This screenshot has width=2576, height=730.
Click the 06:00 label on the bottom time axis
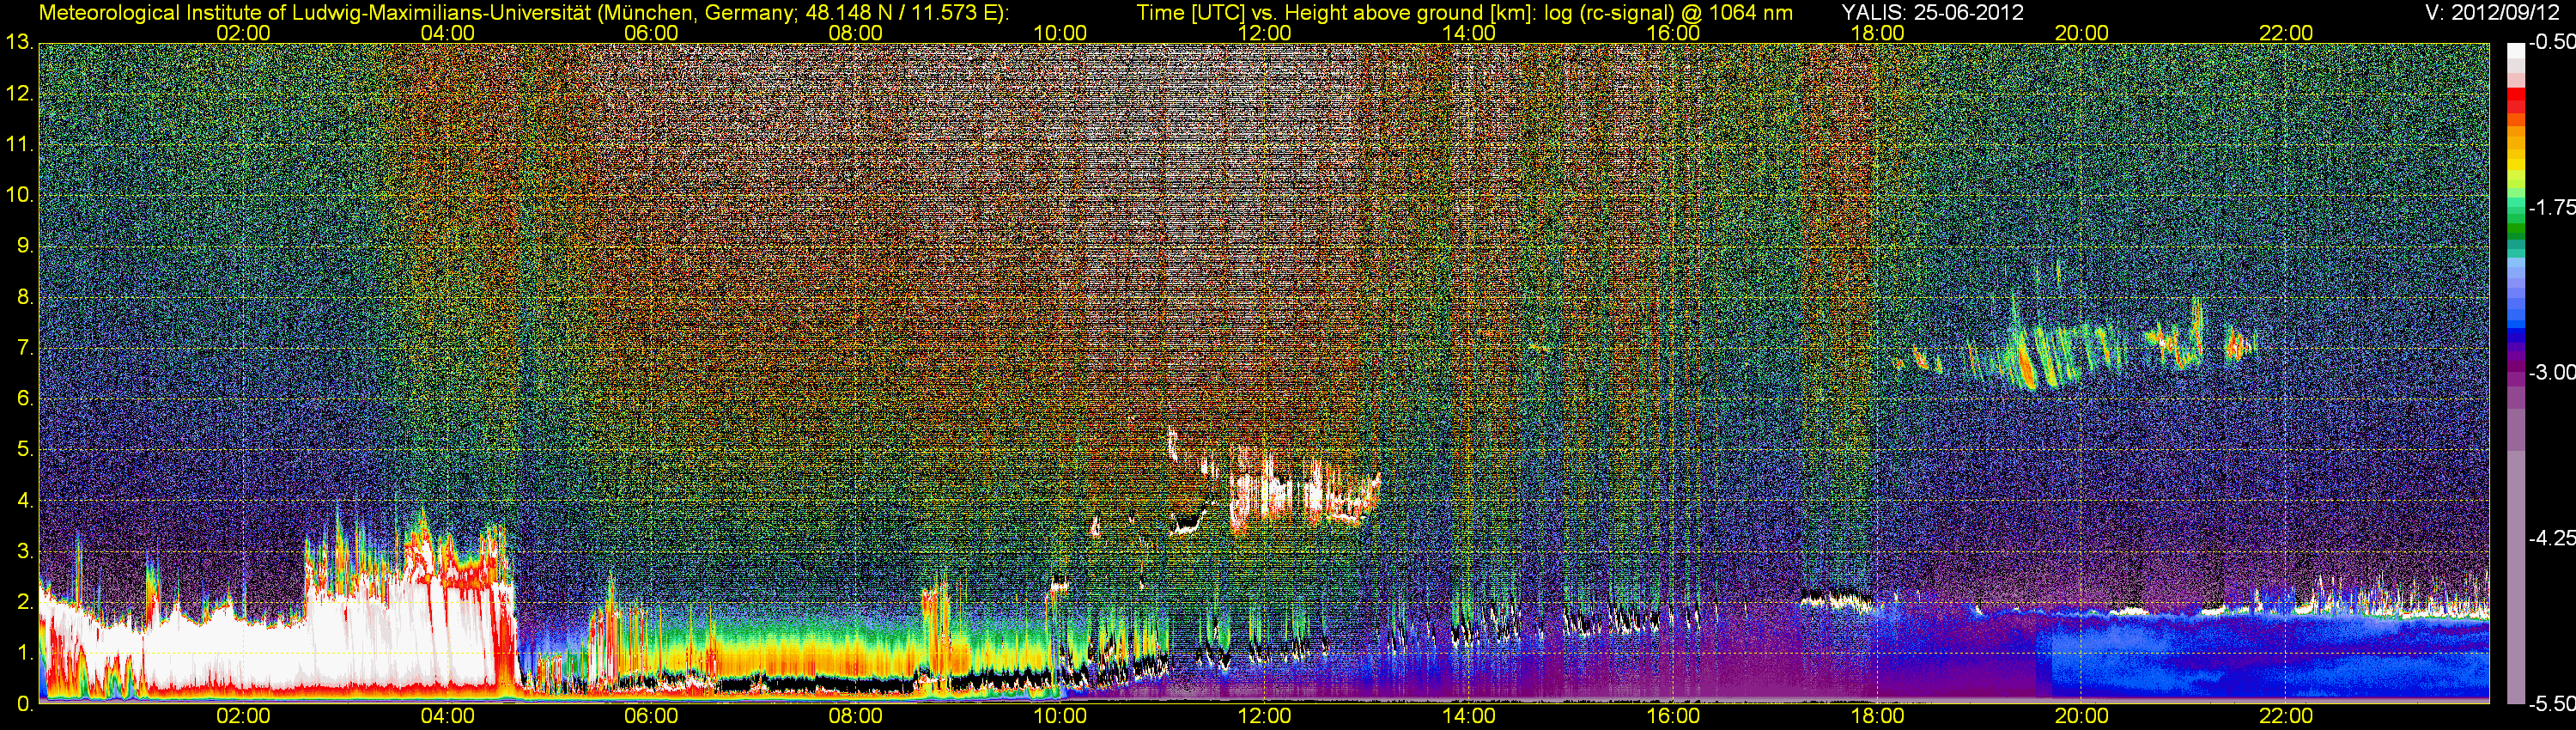(651, 716)
